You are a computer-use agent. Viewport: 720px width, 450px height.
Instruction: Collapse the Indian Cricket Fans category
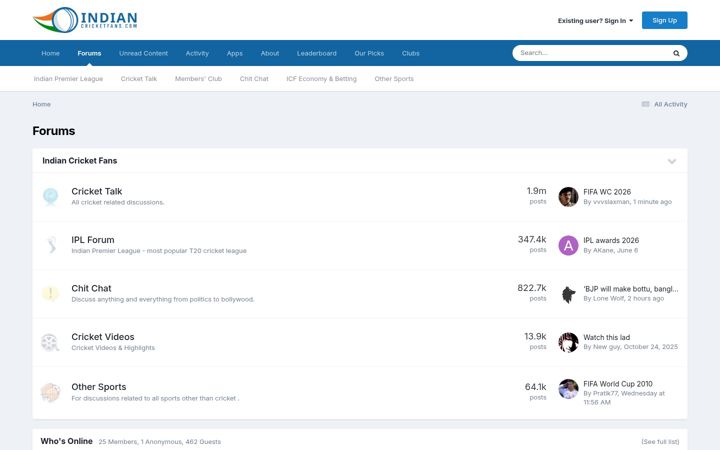point(672,161)
